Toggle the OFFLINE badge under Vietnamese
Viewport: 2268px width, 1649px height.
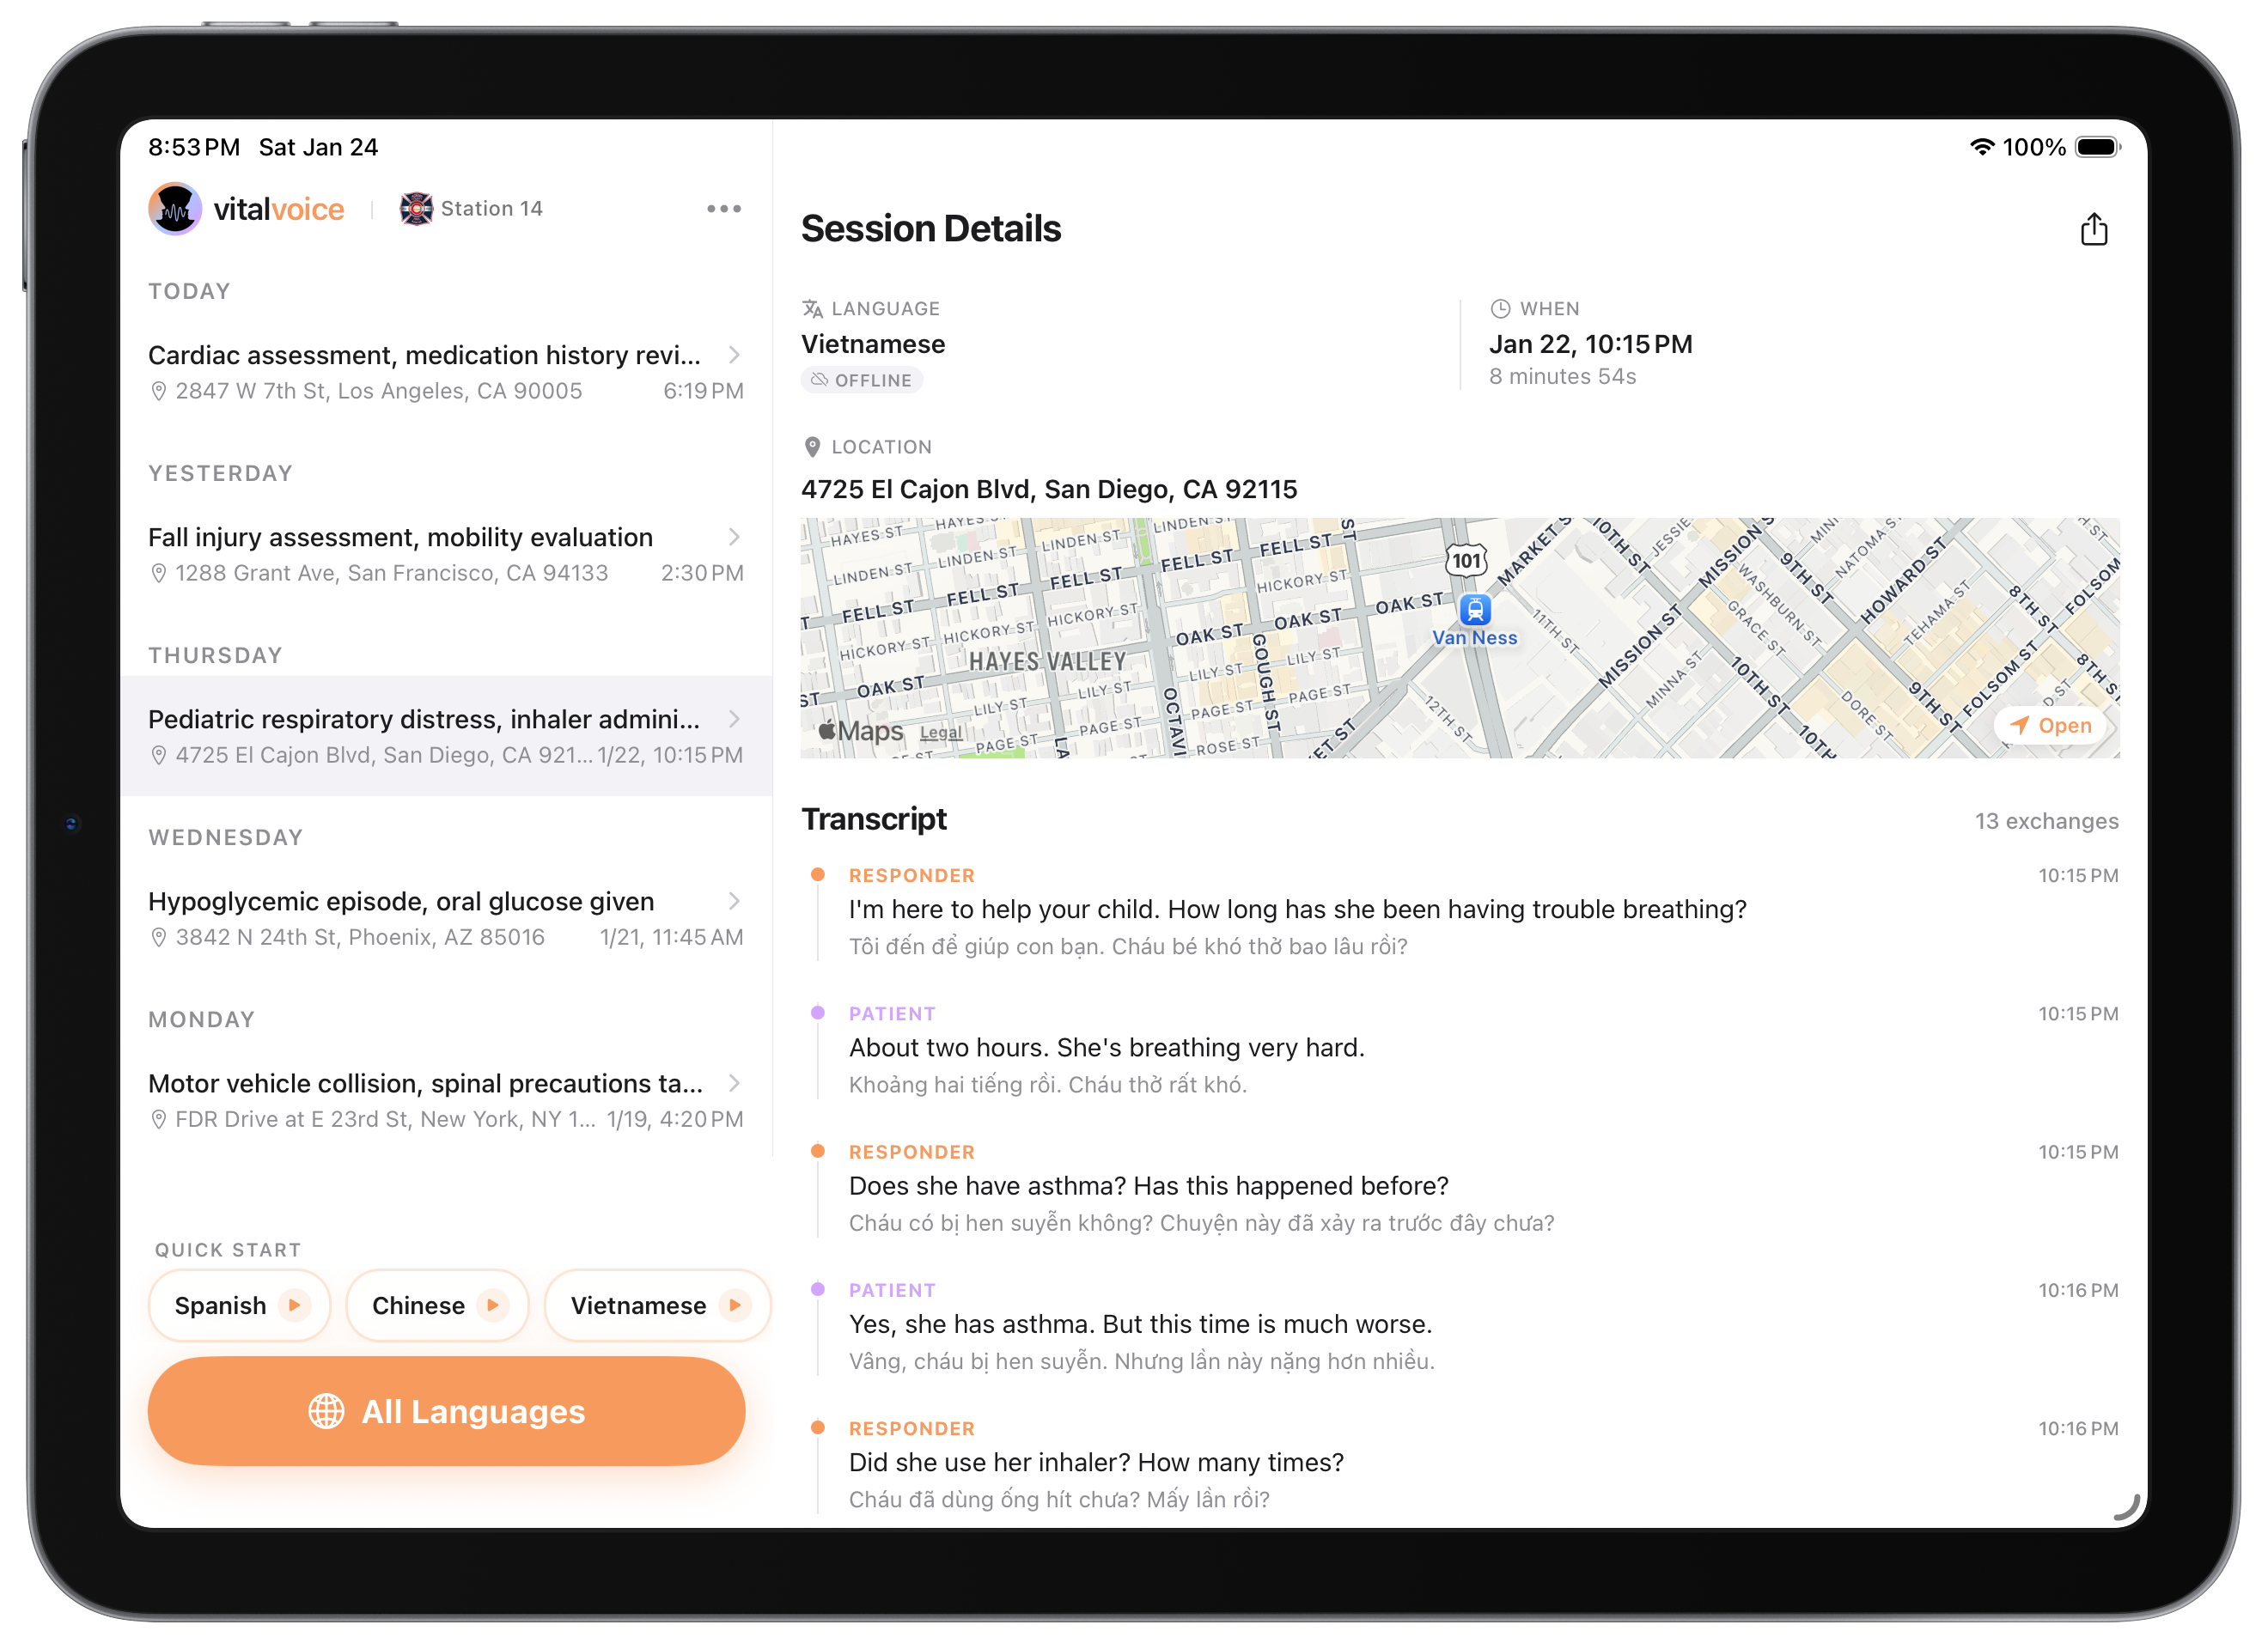[862, 380]
